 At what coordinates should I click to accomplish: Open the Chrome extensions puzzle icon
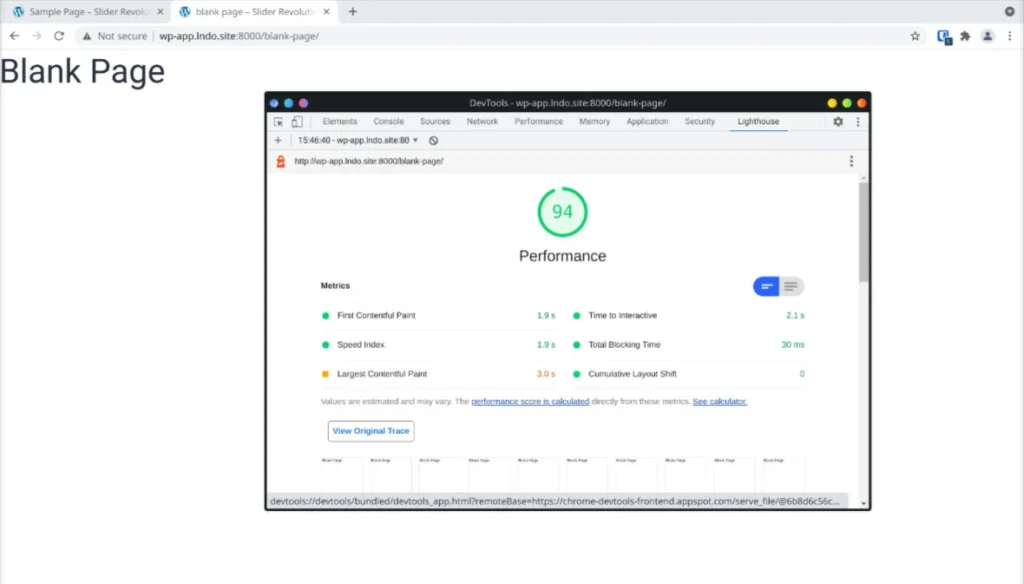tap(965, 36)
